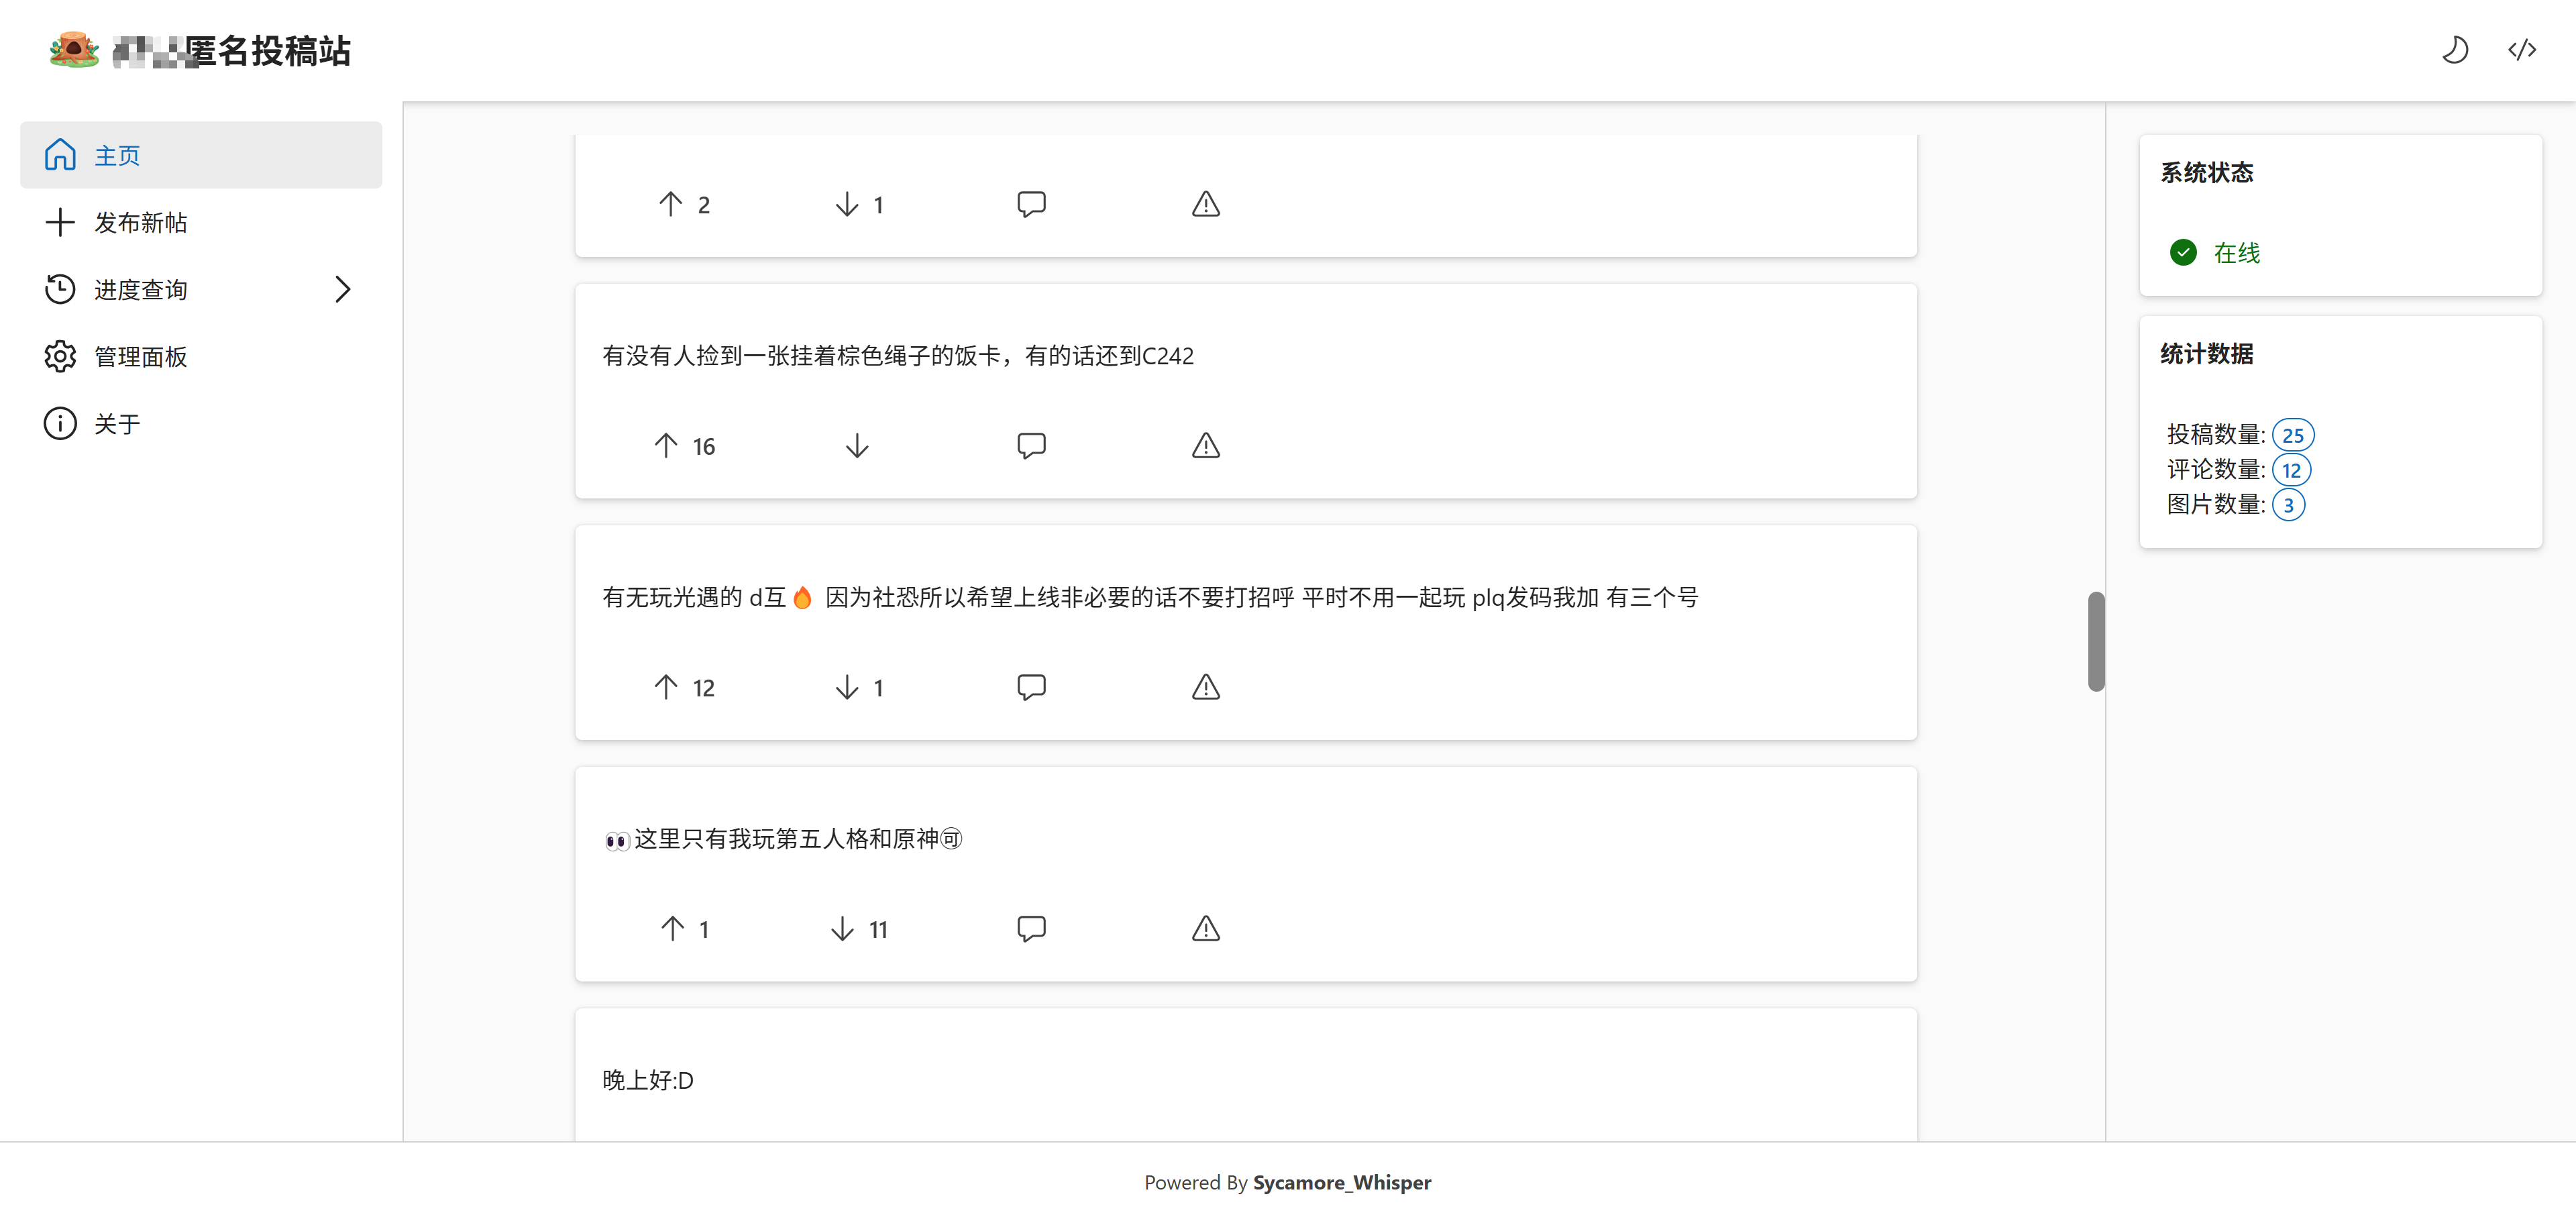Go to 主页 in the sidebar
Viewport: 2576px width, 1217px height.
click(x=117, y=155)
